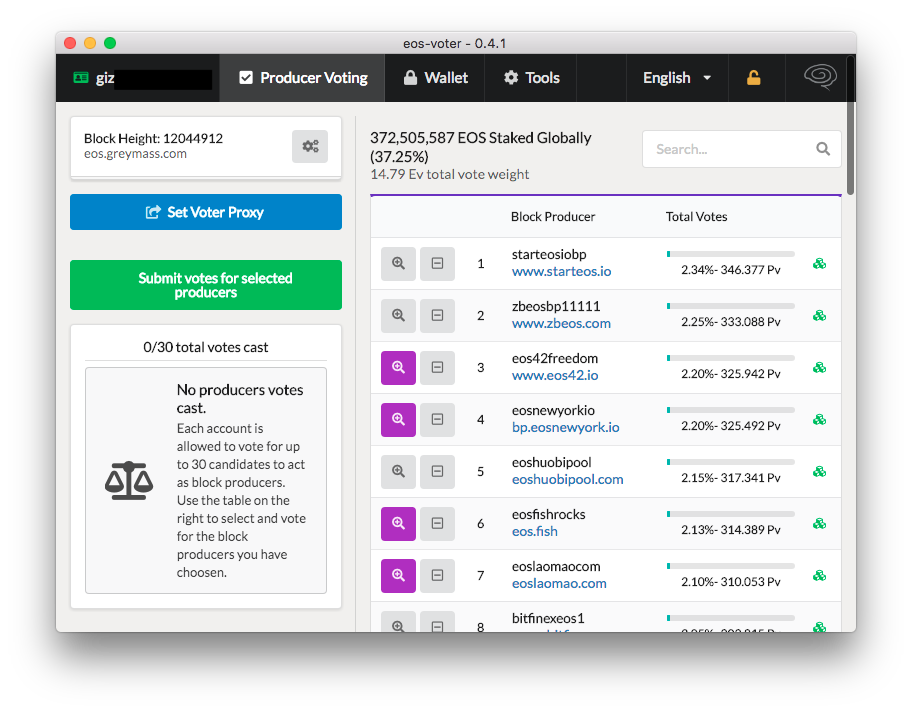
Task: Click green cubes icon for eosfishrocks
Action: (820, 524)
